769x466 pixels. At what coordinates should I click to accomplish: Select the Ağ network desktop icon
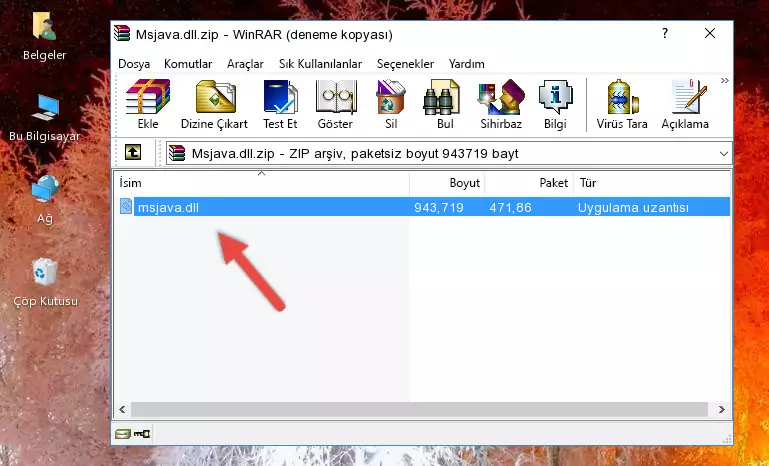(x=45, y=199)
